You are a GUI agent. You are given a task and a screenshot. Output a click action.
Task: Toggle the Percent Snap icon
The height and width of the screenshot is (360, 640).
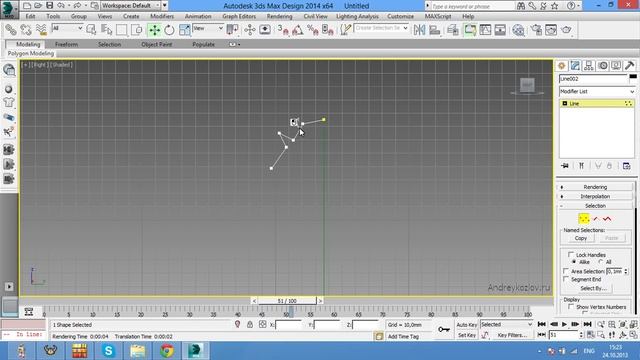[x=313, y=30]
